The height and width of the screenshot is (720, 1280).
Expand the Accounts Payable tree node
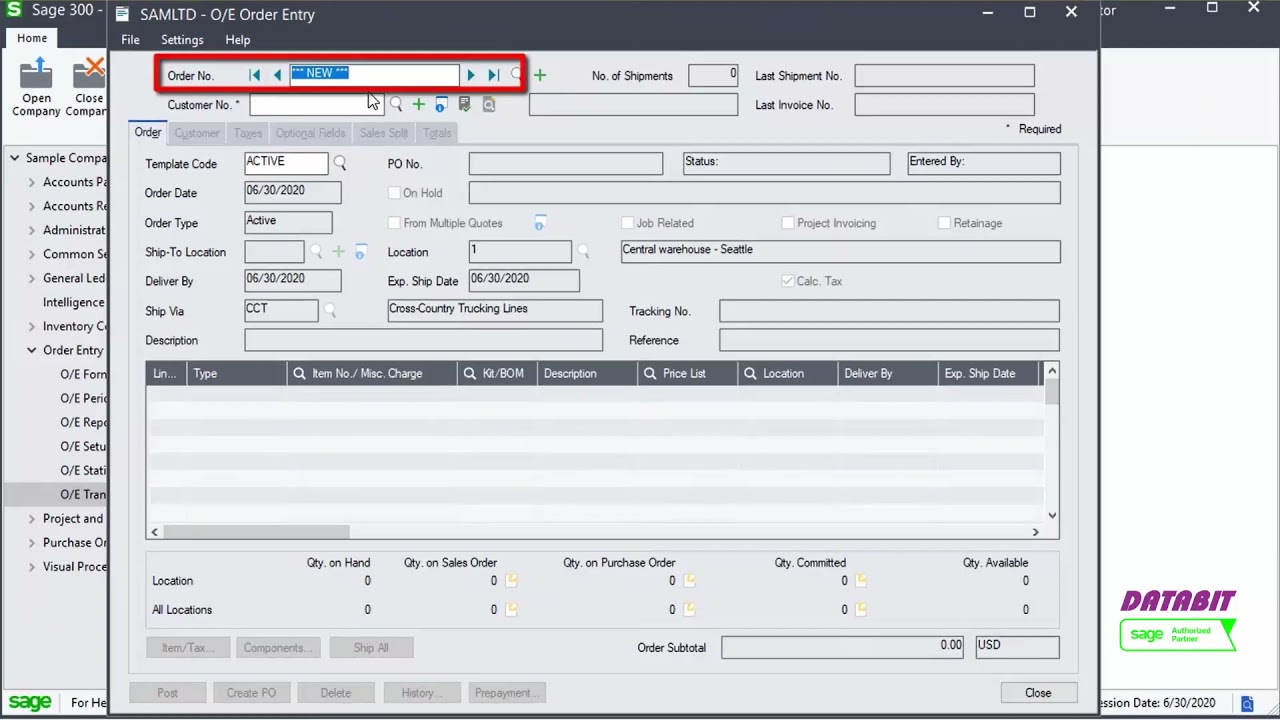[31, 182]
